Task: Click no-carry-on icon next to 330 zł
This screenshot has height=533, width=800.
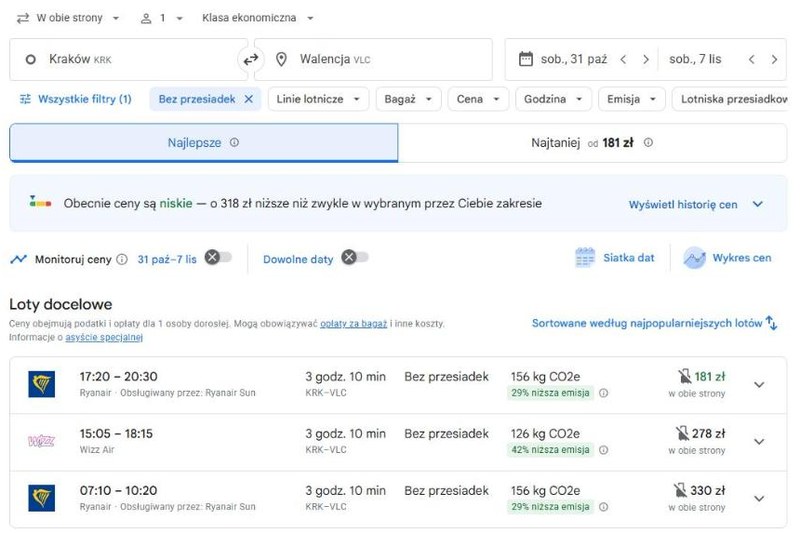Action: coord(680,491)
